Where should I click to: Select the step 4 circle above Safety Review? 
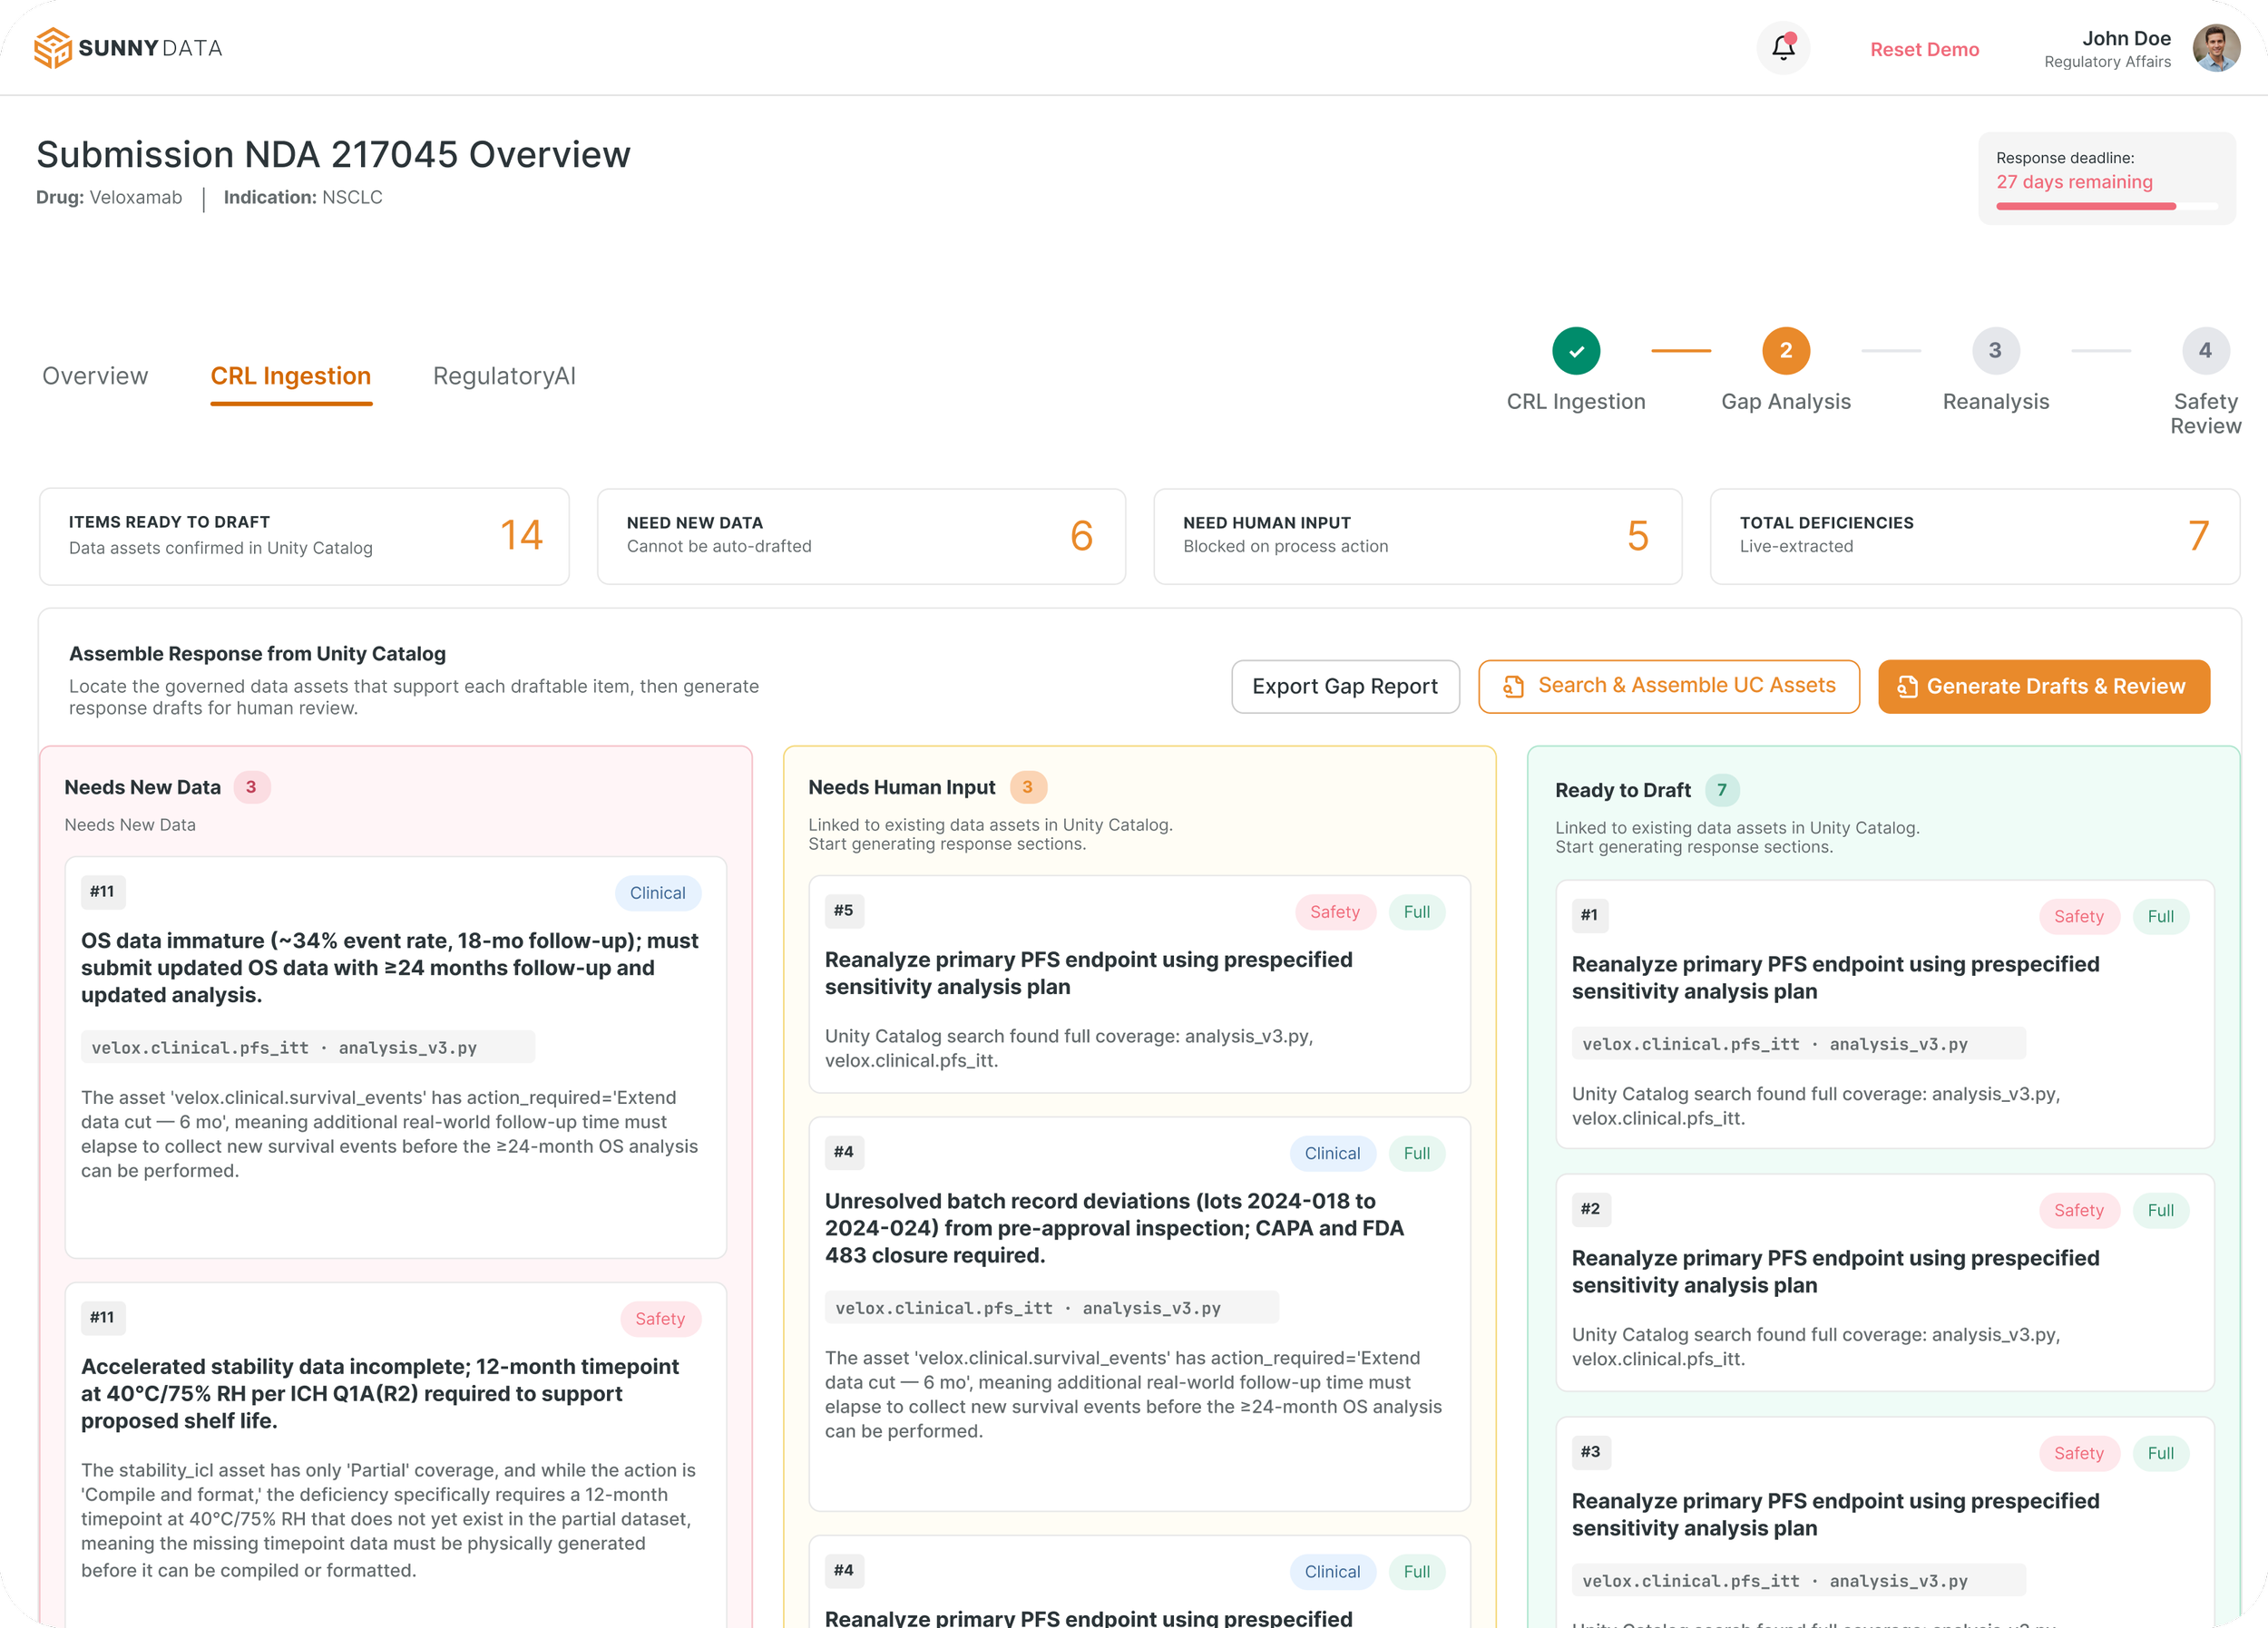2205,351
